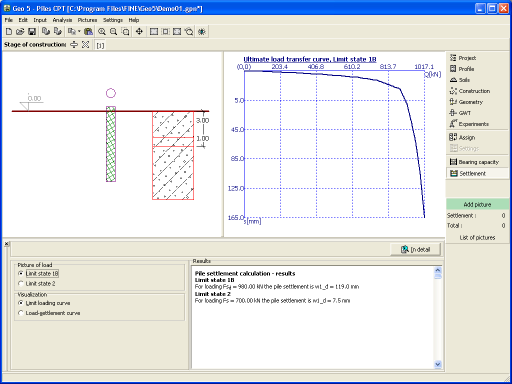Create new file via toolbar icon
512x384 pixels.
(9, 32)
